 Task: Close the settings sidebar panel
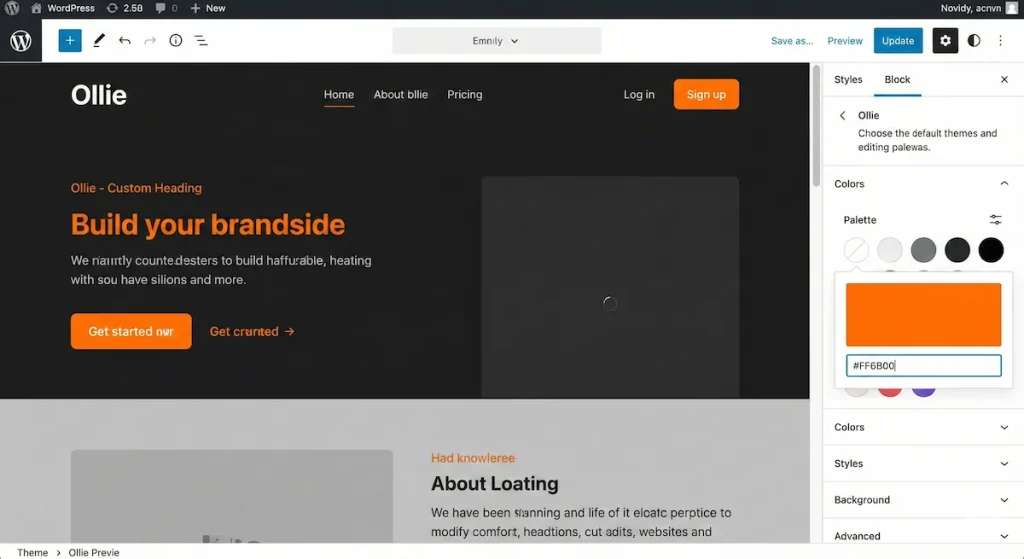pyautogui.click(x=1004, y=80)
